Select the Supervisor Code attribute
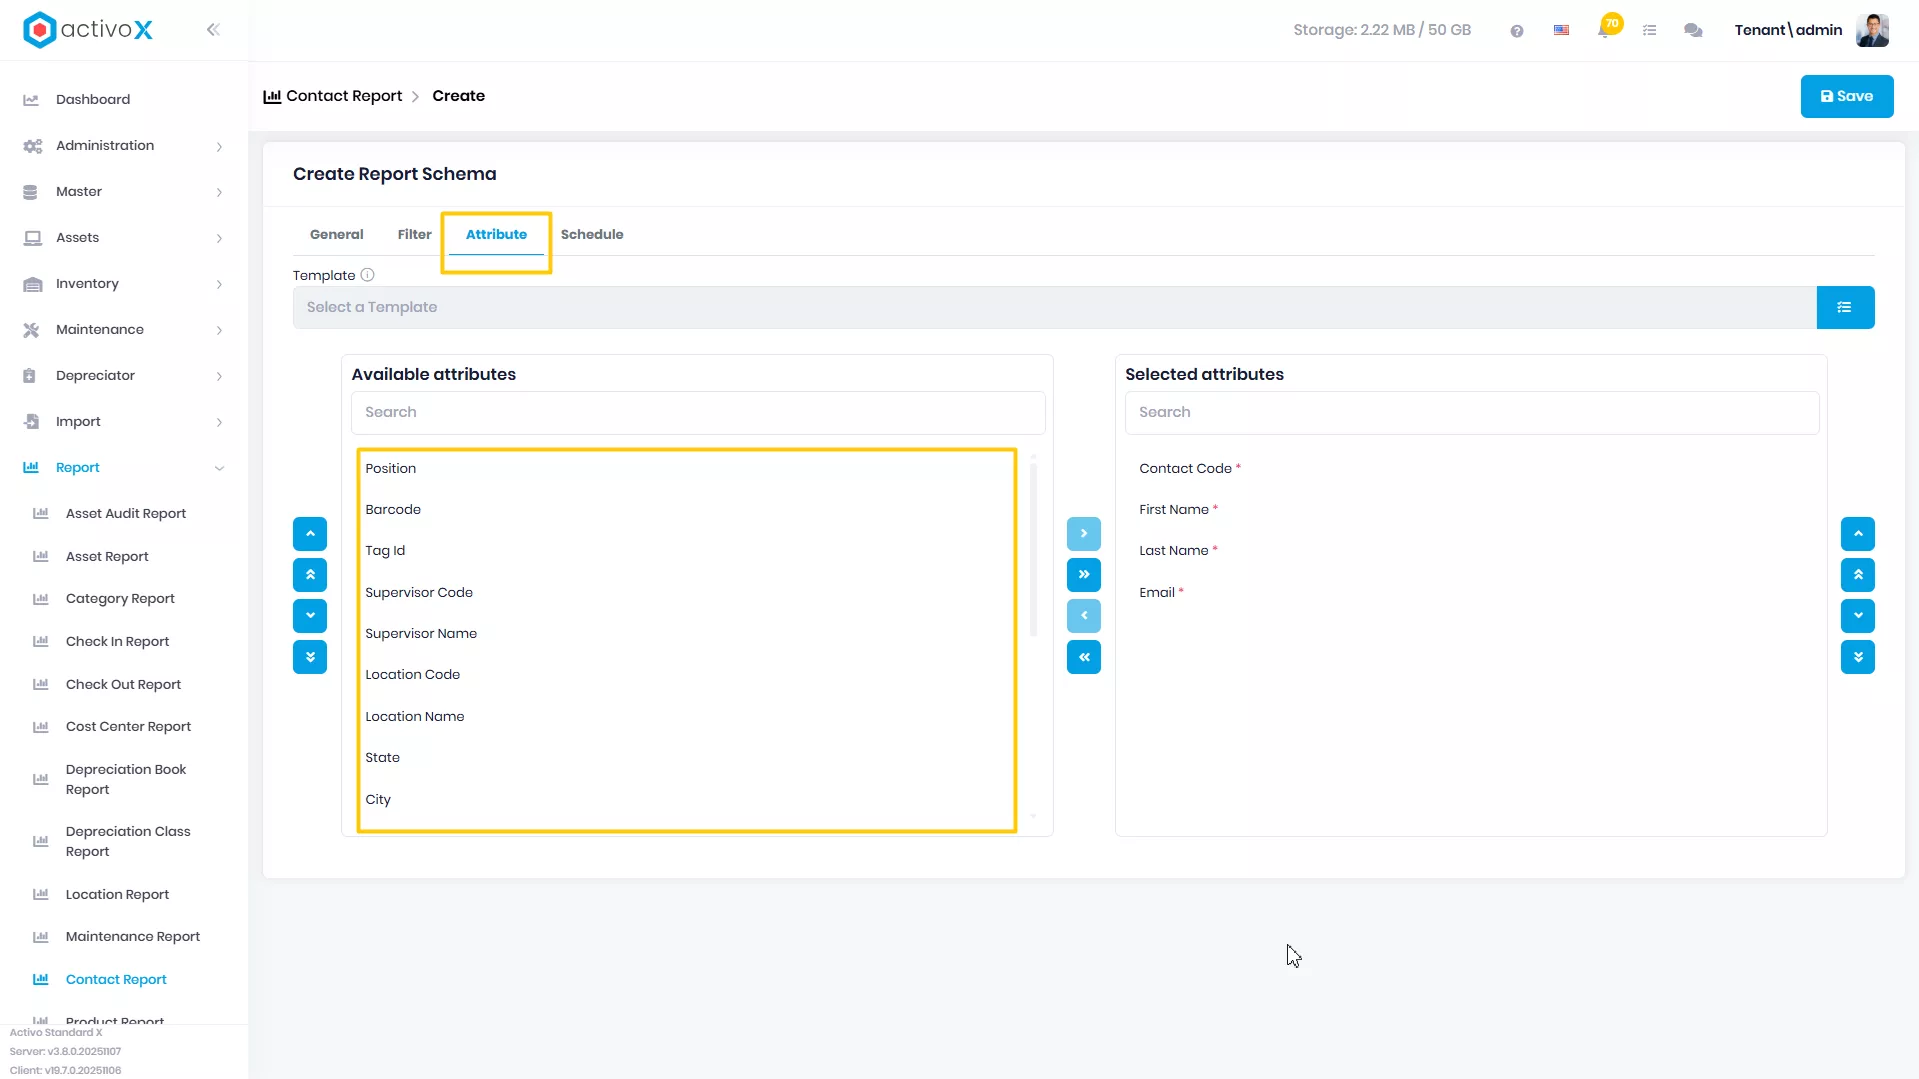 [419, 593]
